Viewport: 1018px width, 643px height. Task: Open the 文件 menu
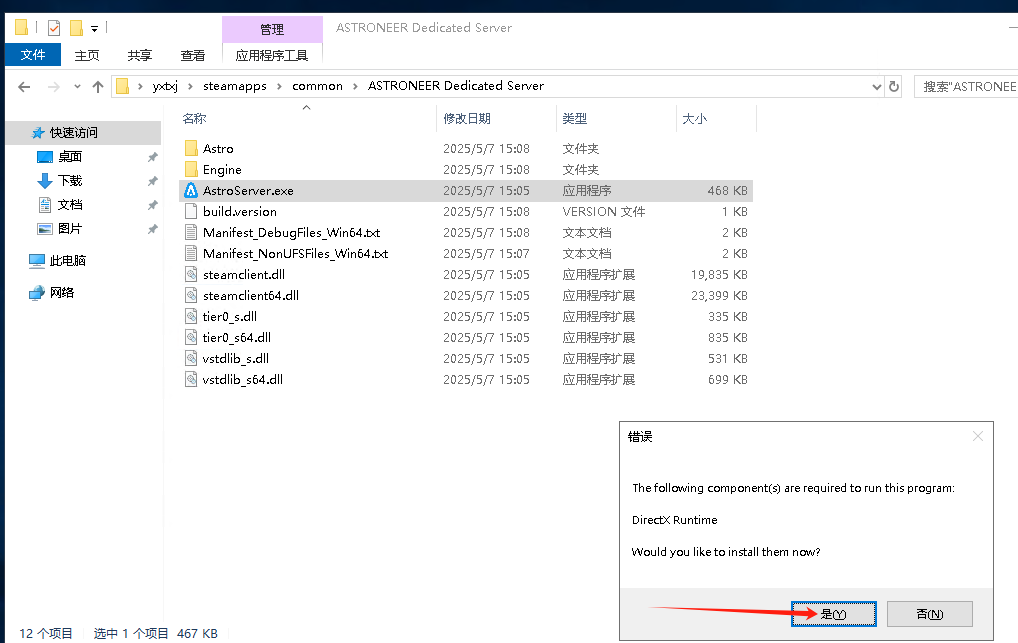pos(33,55)
